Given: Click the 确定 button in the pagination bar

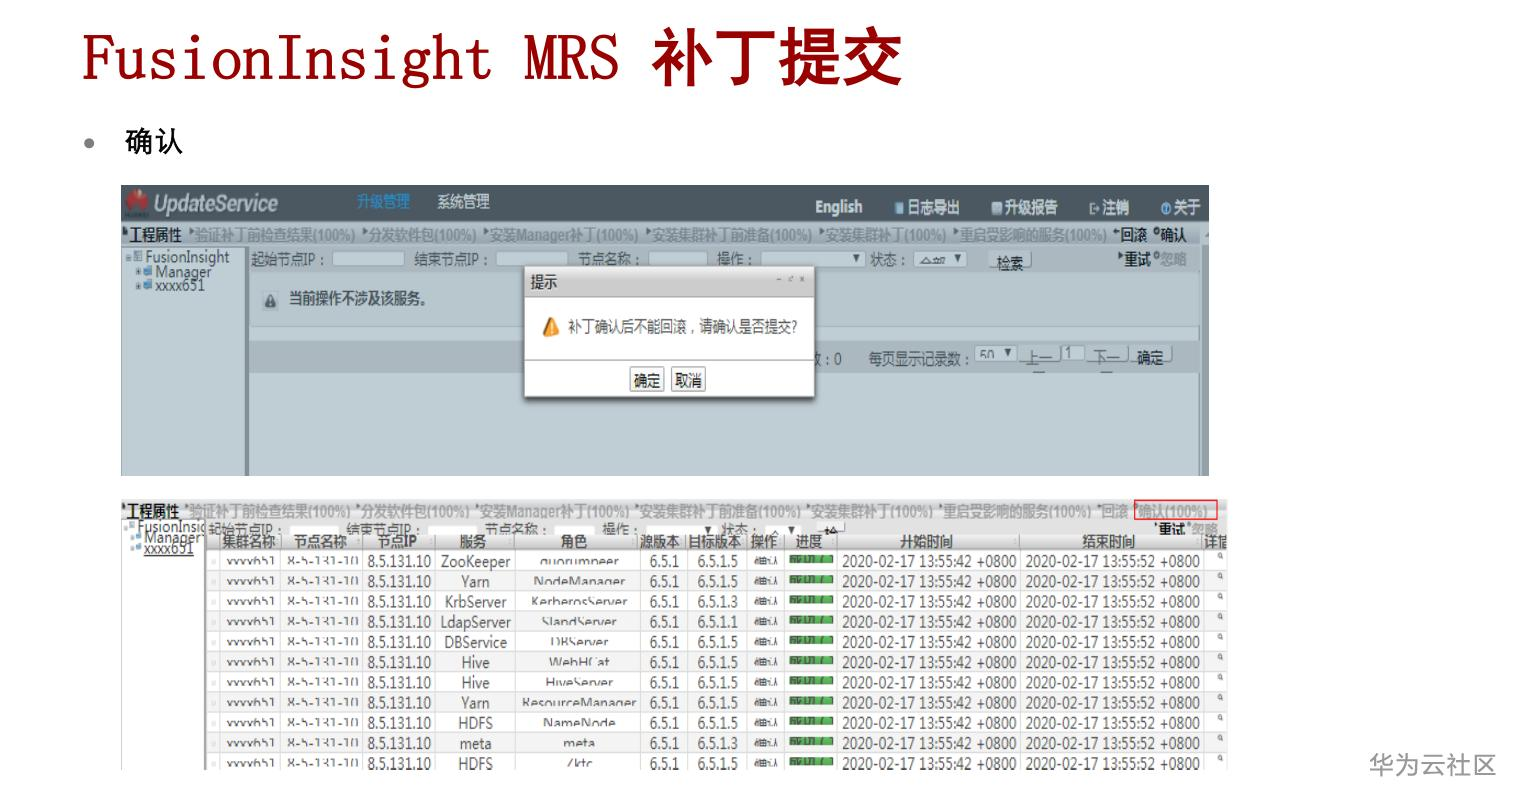Looking at the screenshot, I should pos(1150,357).
